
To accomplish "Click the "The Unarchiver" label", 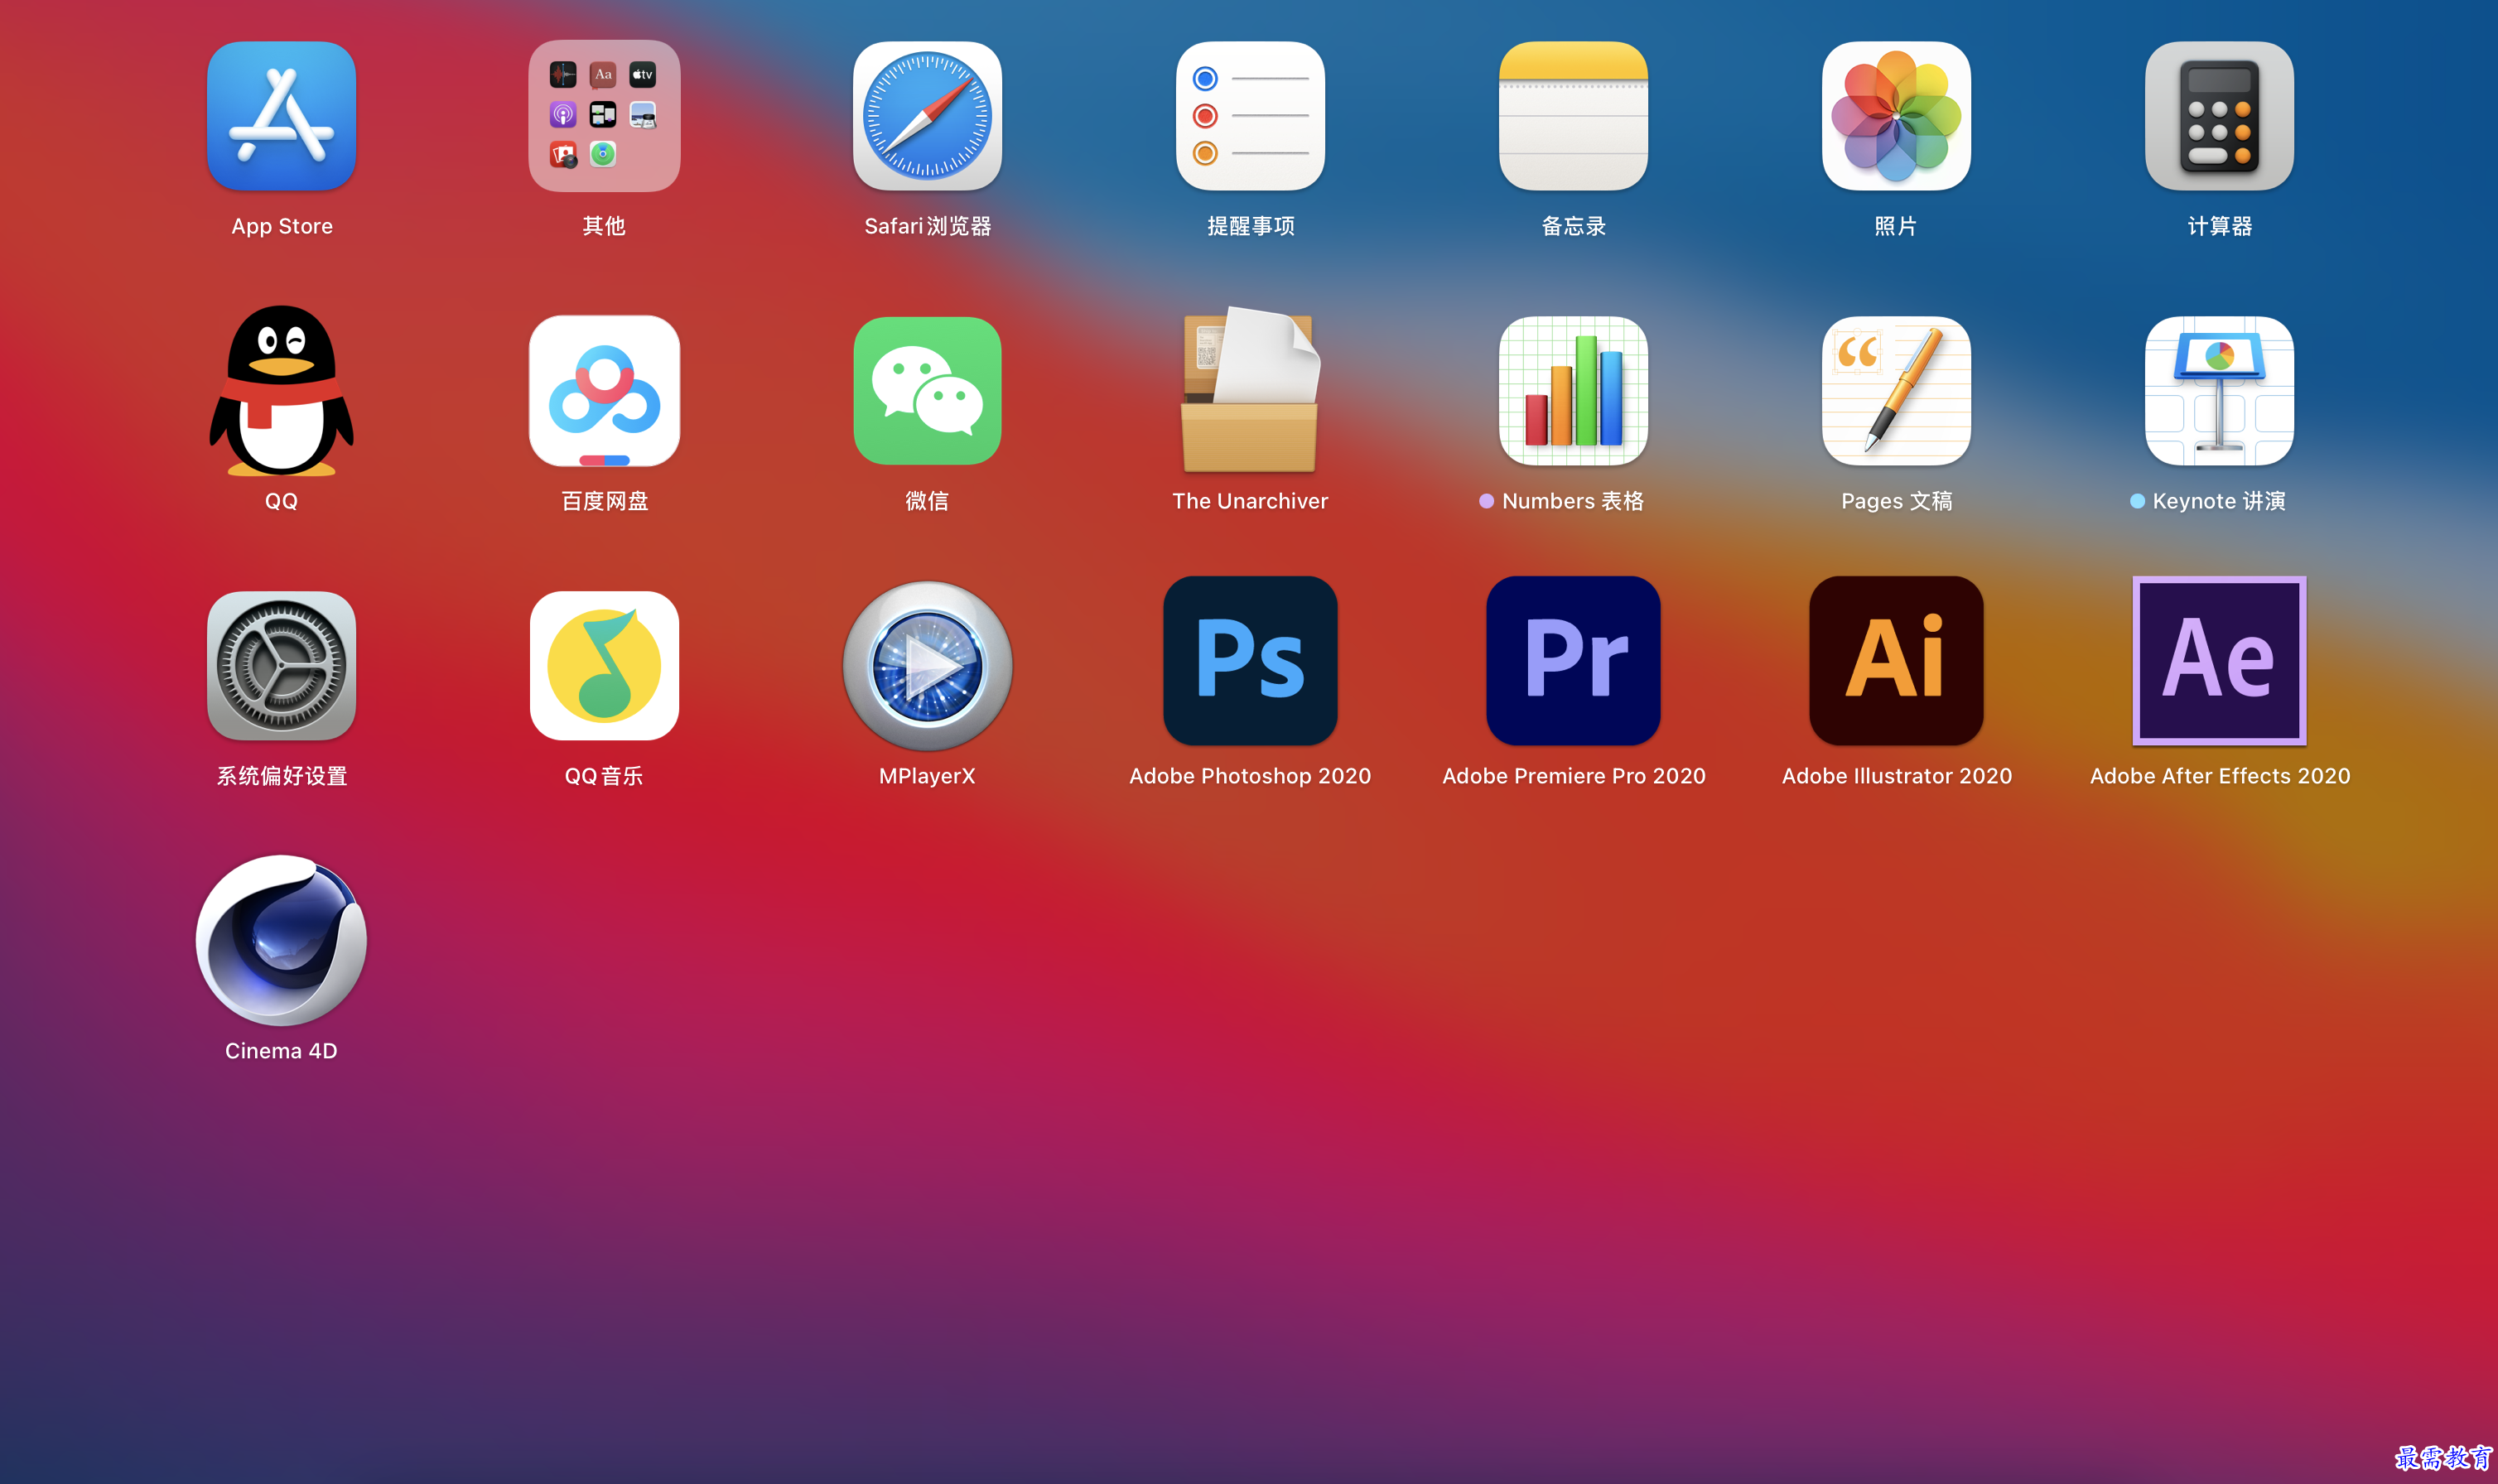I will tap(1250, 501).
